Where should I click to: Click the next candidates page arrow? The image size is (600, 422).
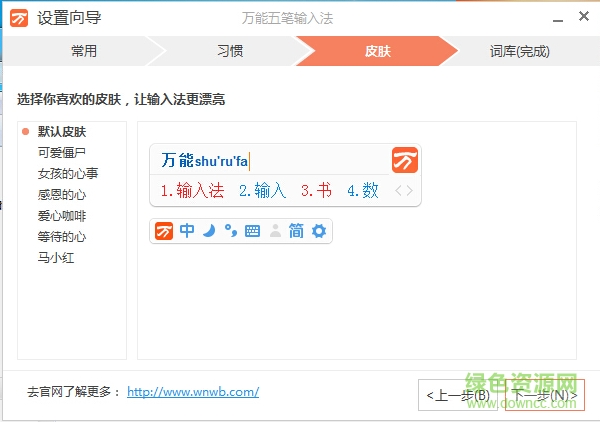point(409,191)
